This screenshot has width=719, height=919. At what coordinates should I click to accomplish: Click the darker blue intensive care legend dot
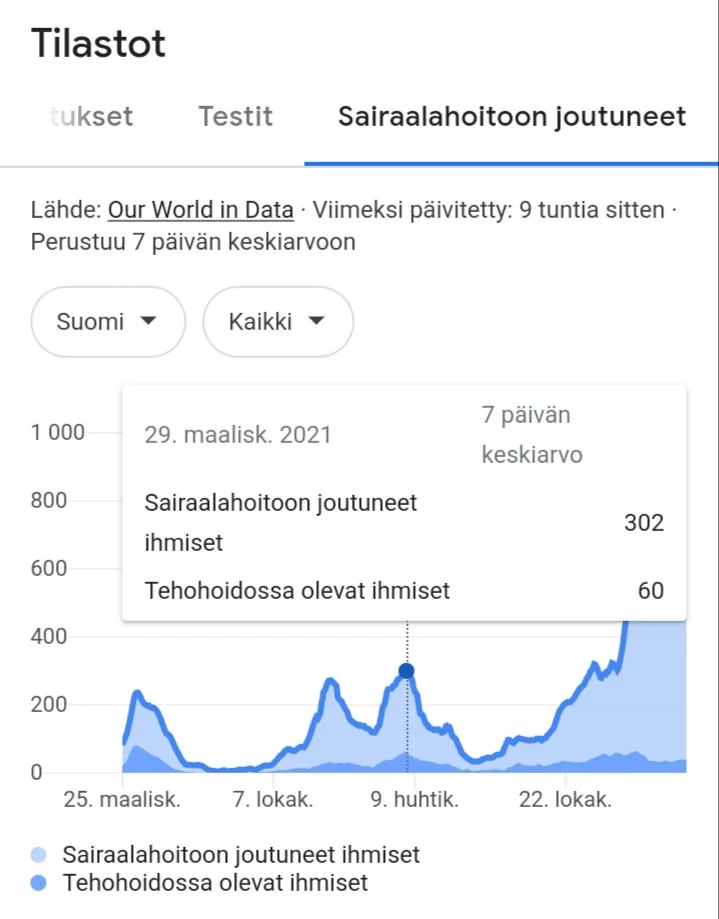(x=39, y=883)
